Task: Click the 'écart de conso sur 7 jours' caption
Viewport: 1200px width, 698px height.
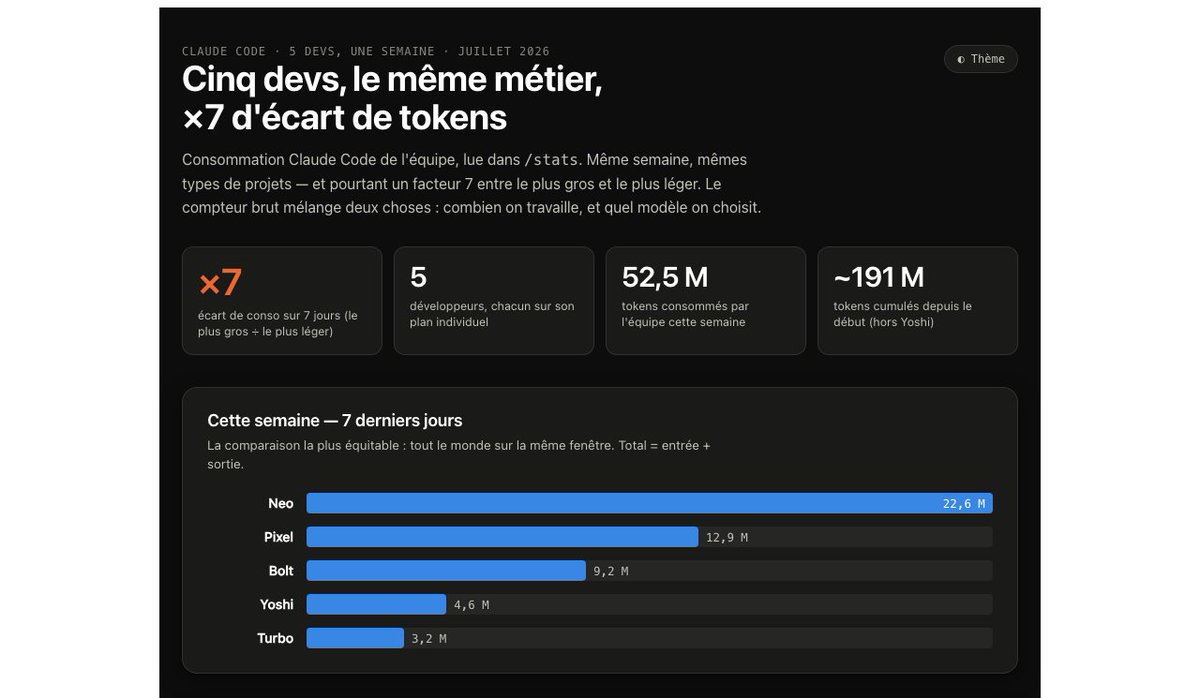Action: click(278, 323)
